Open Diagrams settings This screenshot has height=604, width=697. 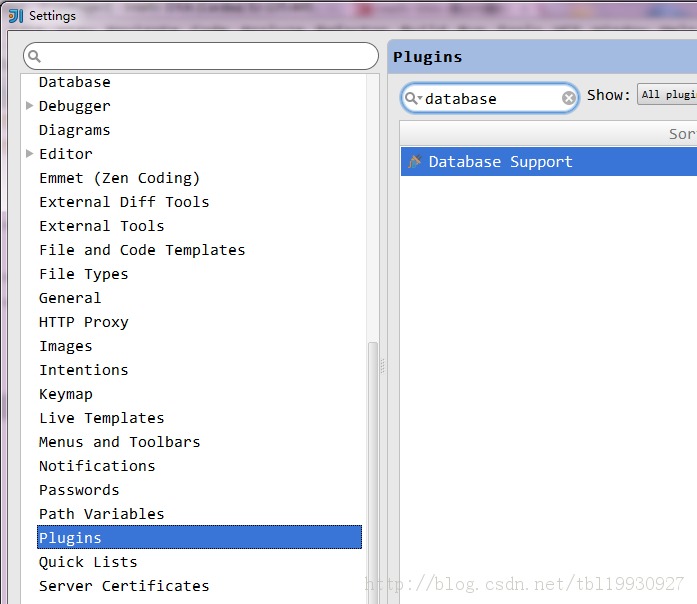[x=75, y=130]
